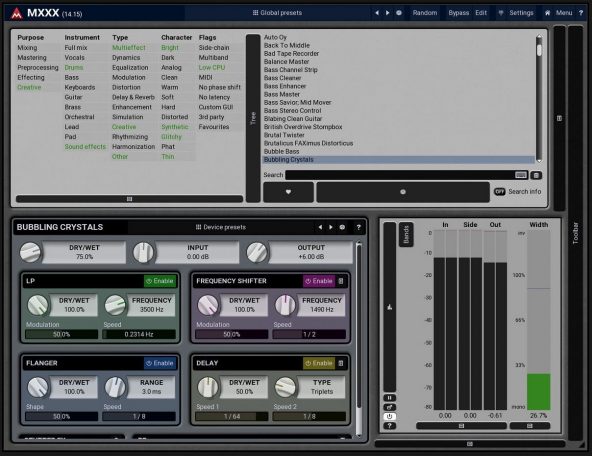Click the icon right of the search field
The image size is (592, 456).
point(536,175)
